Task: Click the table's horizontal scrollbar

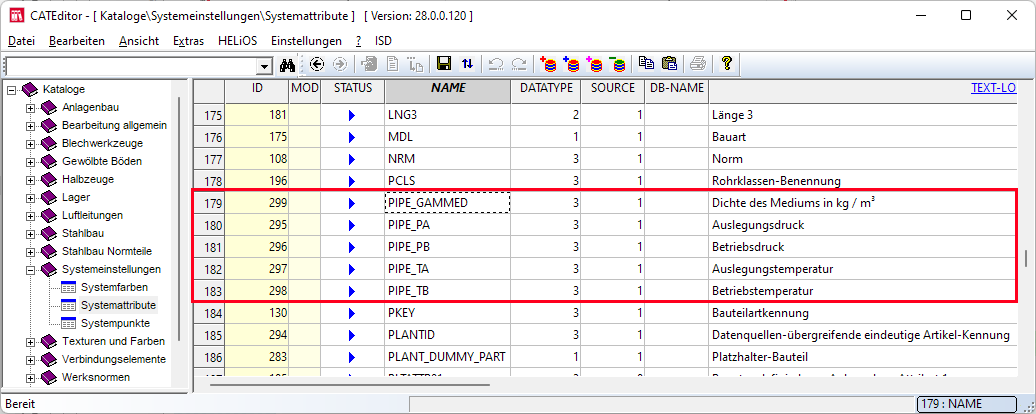Action: click(x=350, y=383)
